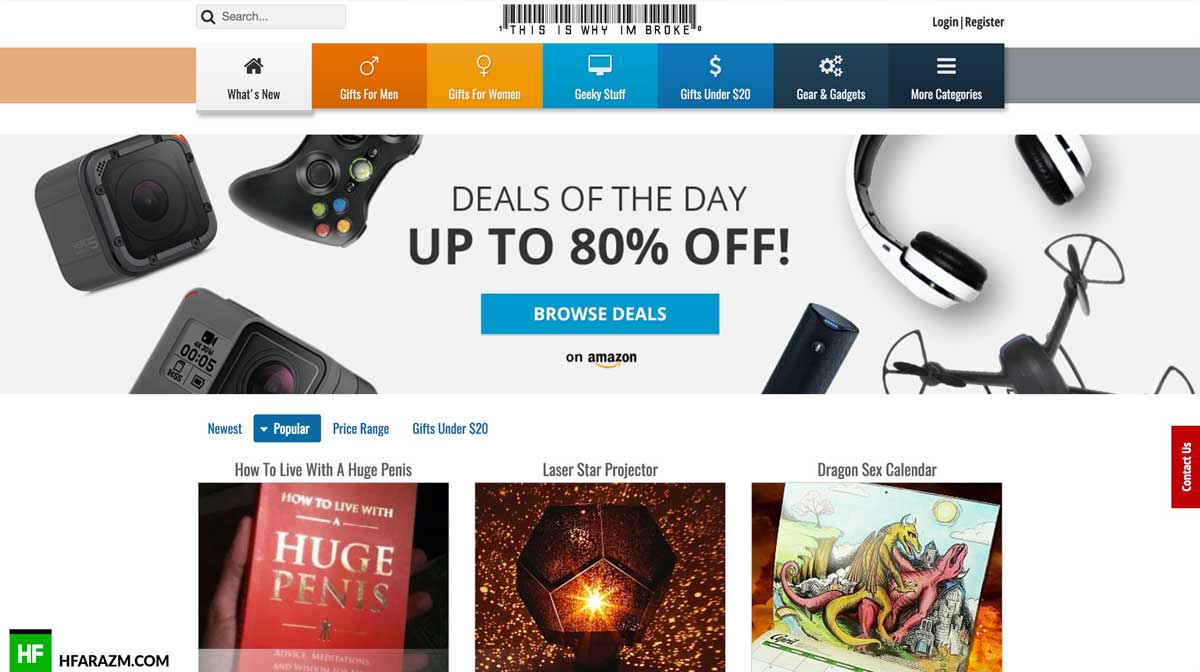Screen dimensions: 1200x672
Task: Open the red Contact Us side tab
Action: pos(1186,467)
